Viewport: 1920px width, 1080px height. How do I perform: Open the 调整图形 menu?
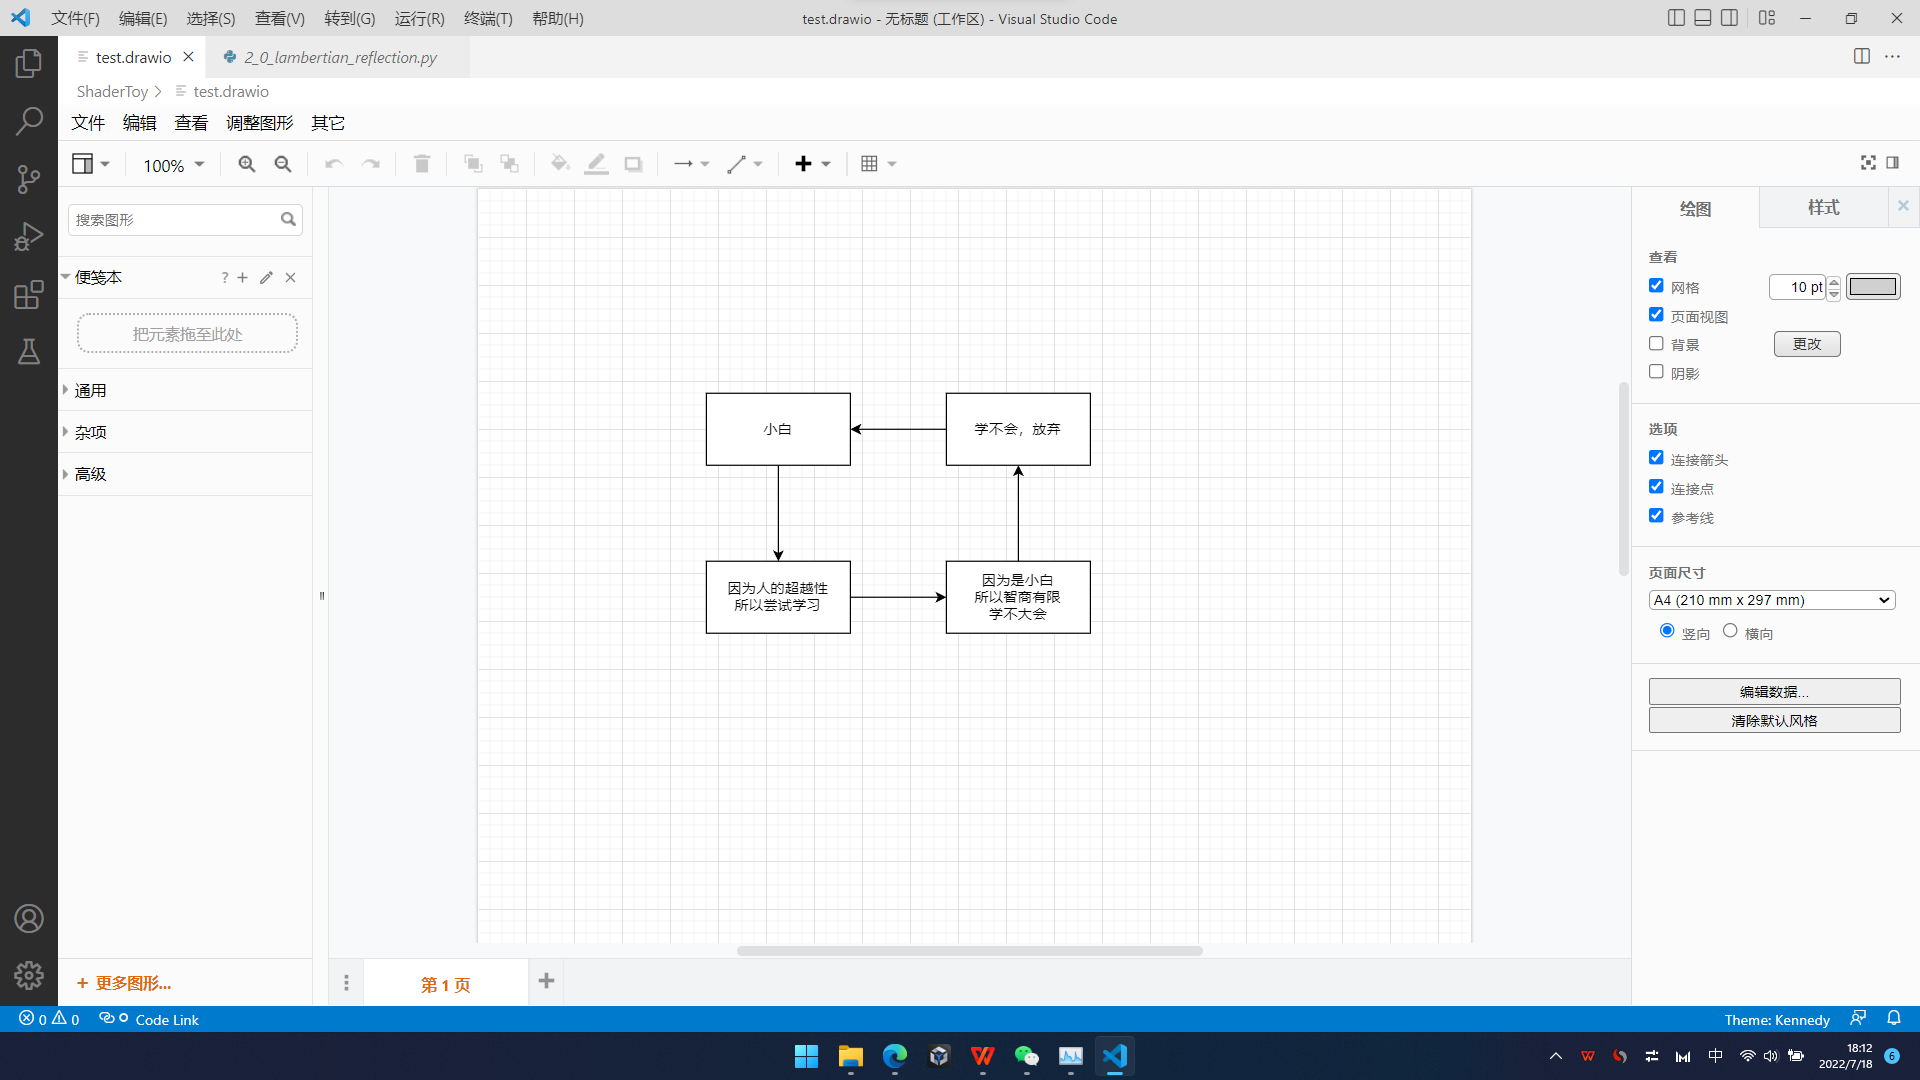click(259, 123)
